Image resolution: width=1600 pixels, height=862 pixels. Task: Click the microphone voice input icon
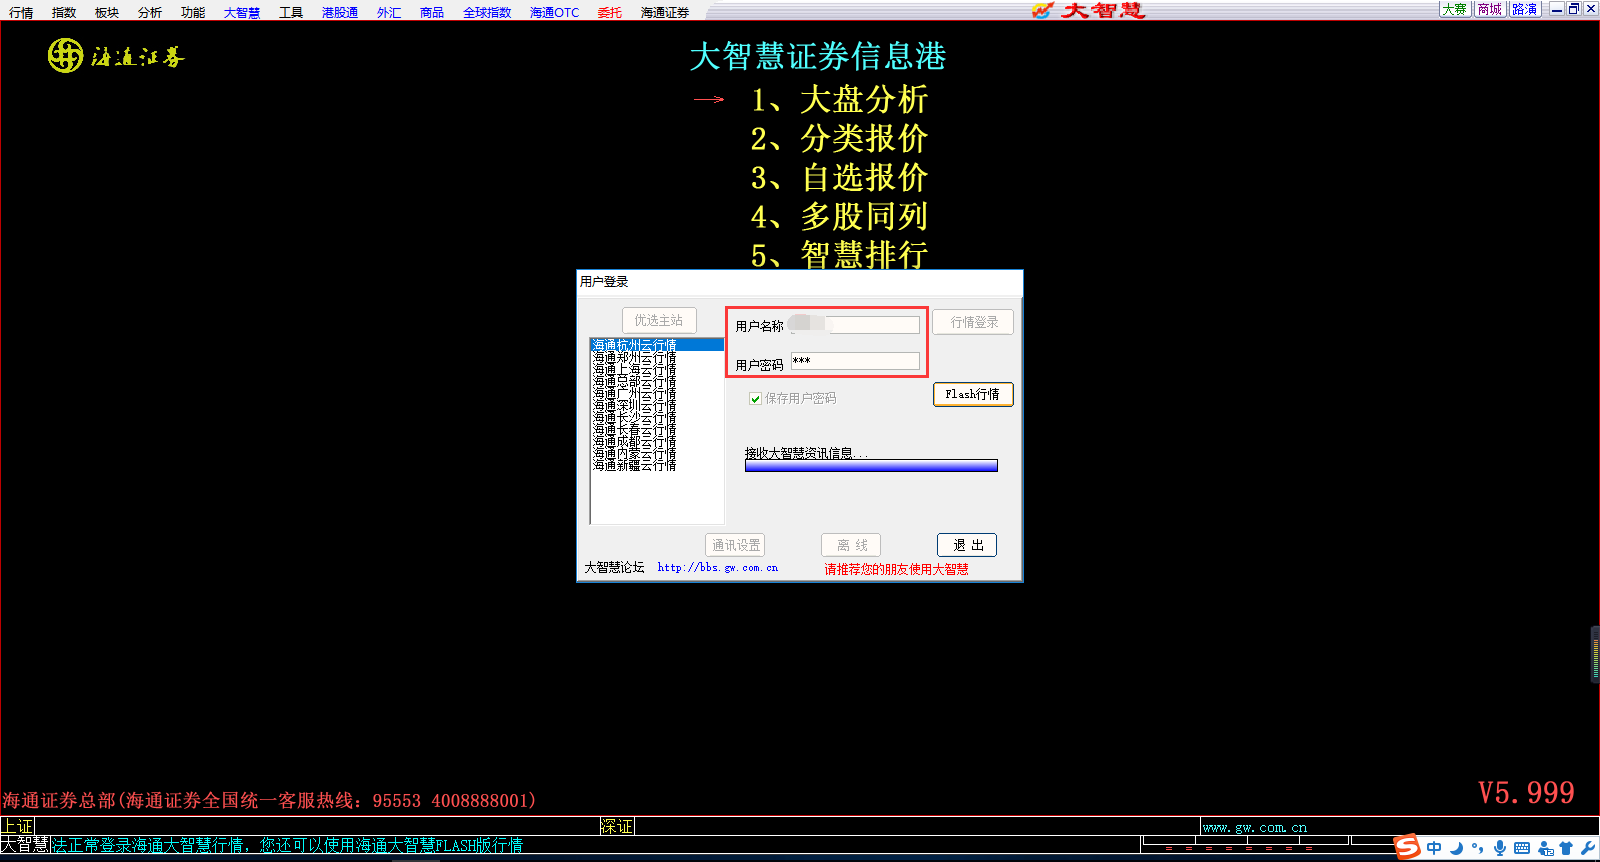[x=1500, y=848]
